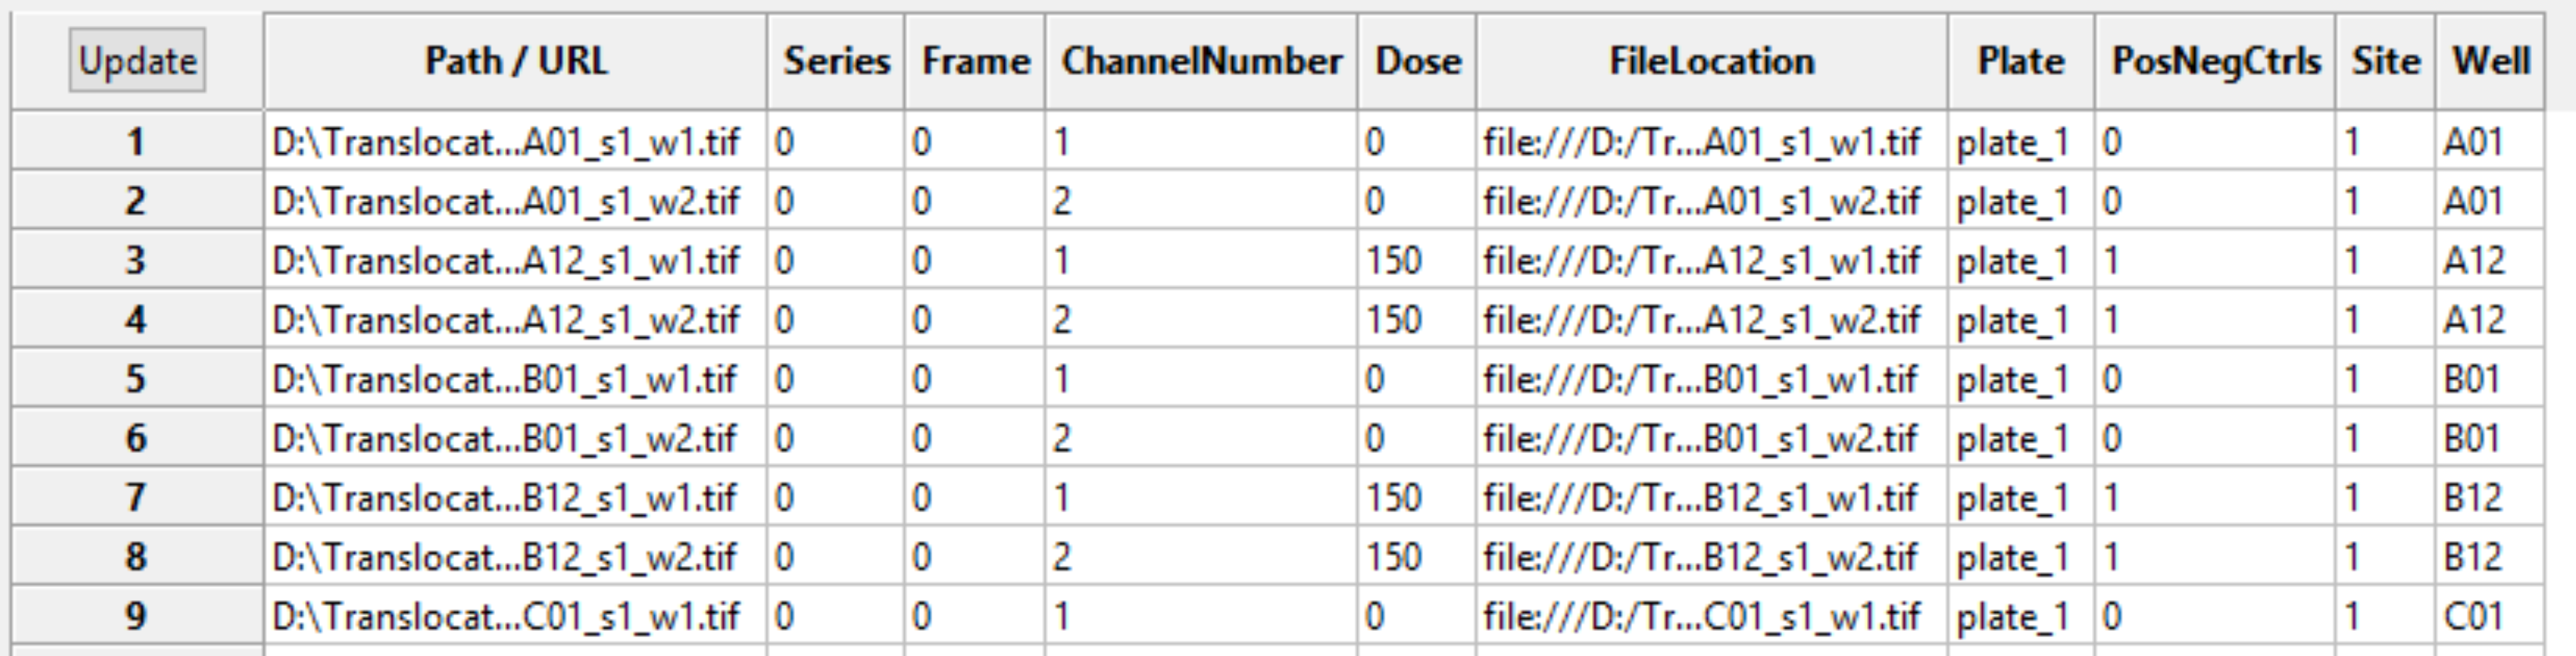Select row number 4 header
Image resolution: width=2576 pixels, height=656 pixels.
coord(137,320)
